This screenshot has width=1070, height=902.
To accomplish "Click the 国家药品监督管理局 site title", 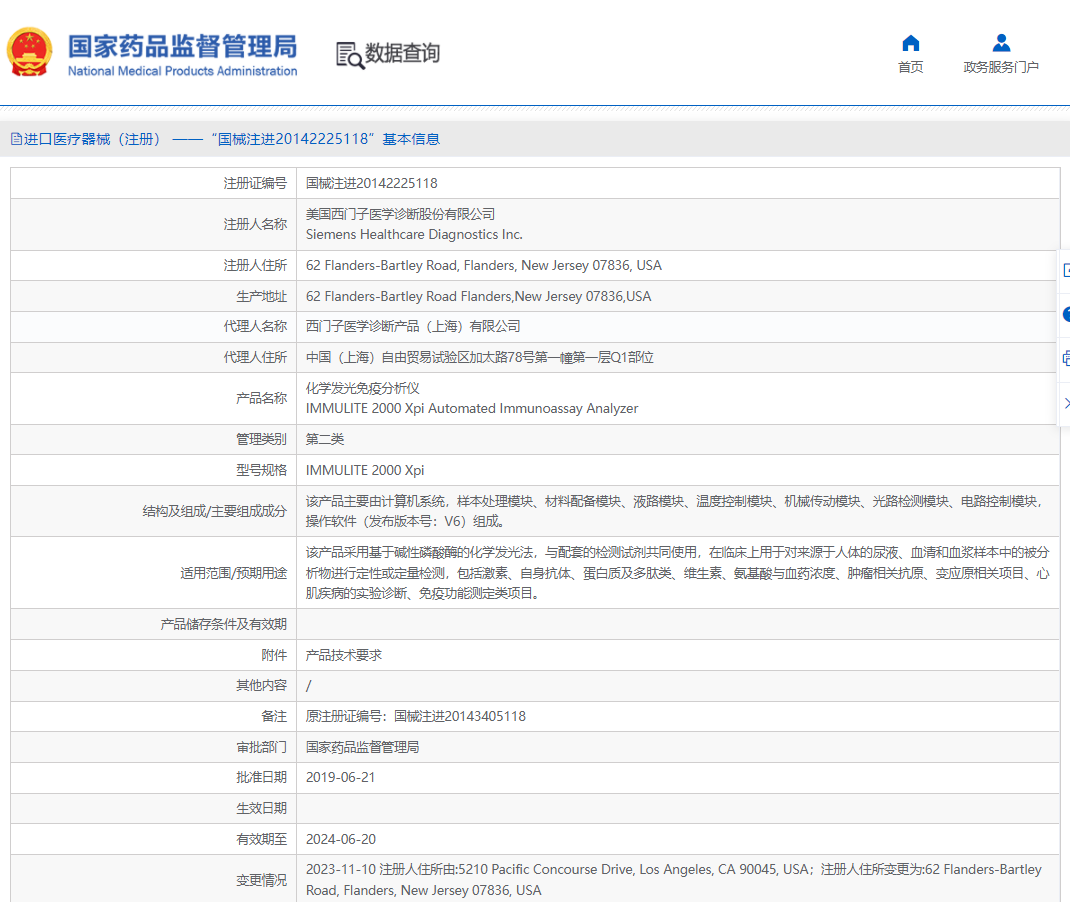I will point(182,46).
